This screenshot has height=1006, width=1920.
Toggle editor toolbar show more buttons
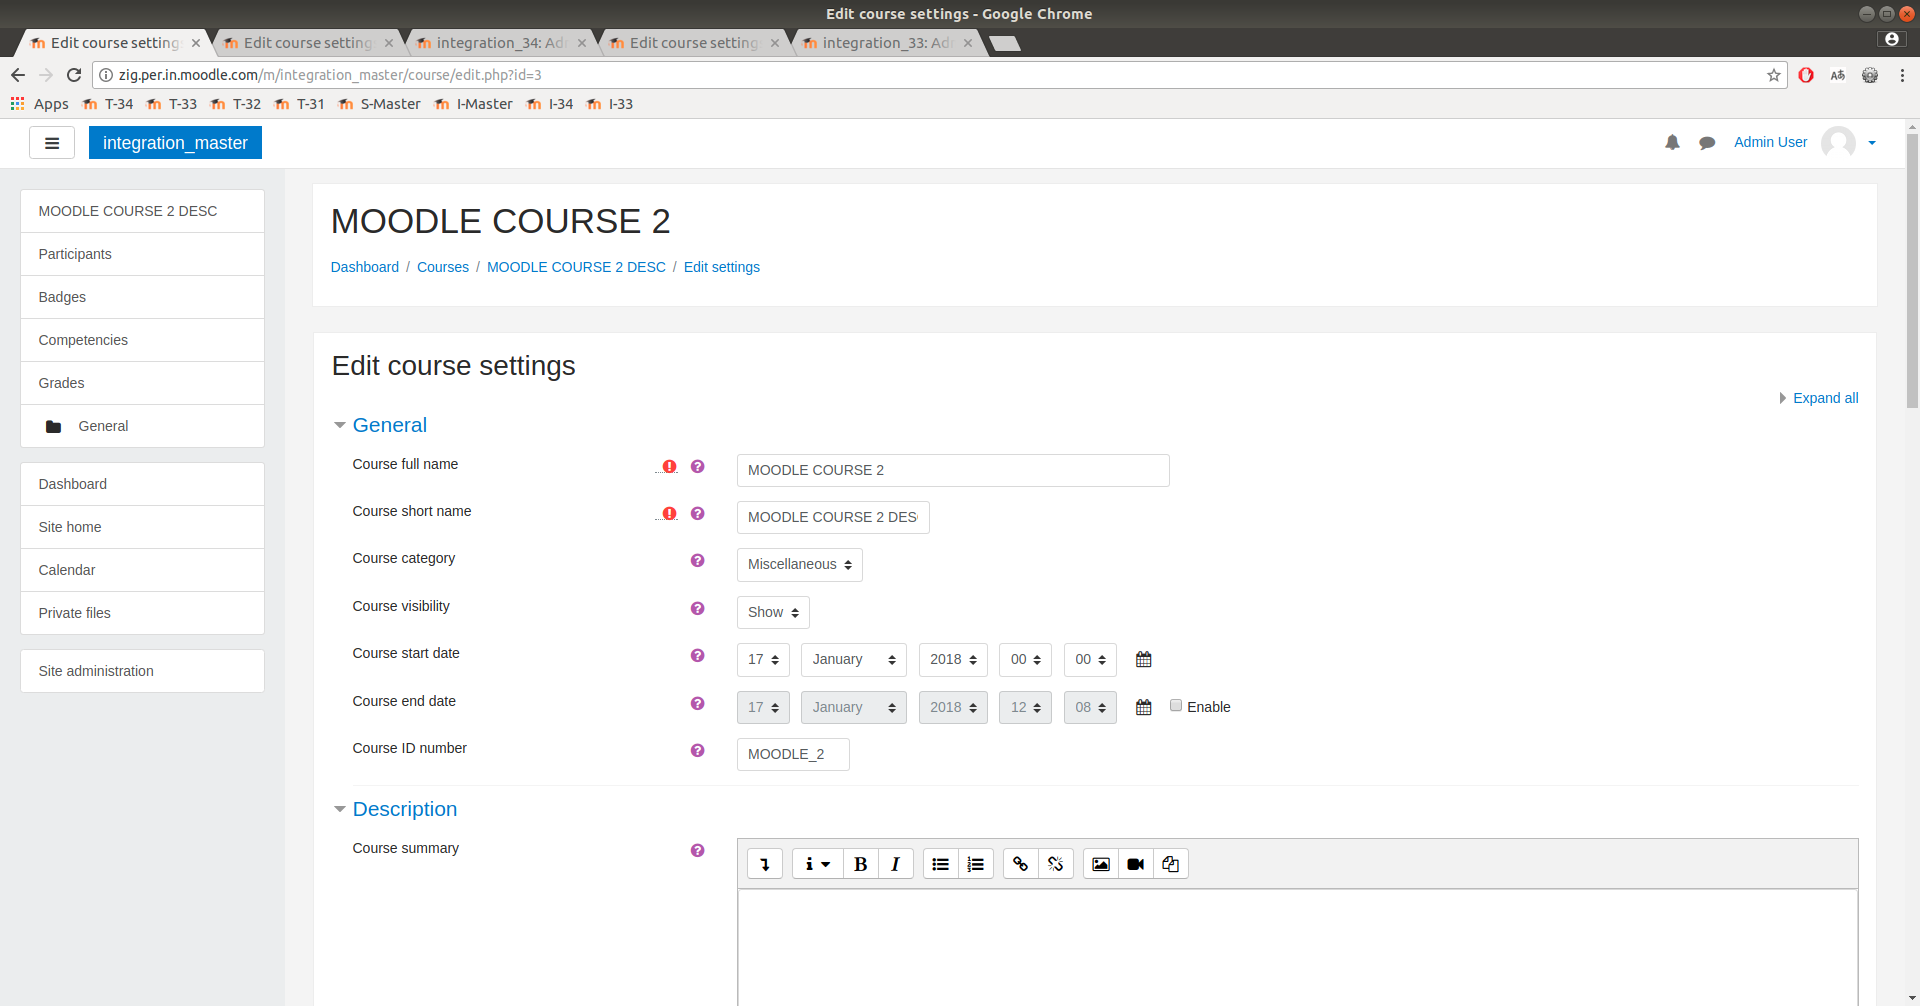pos(765,864)
